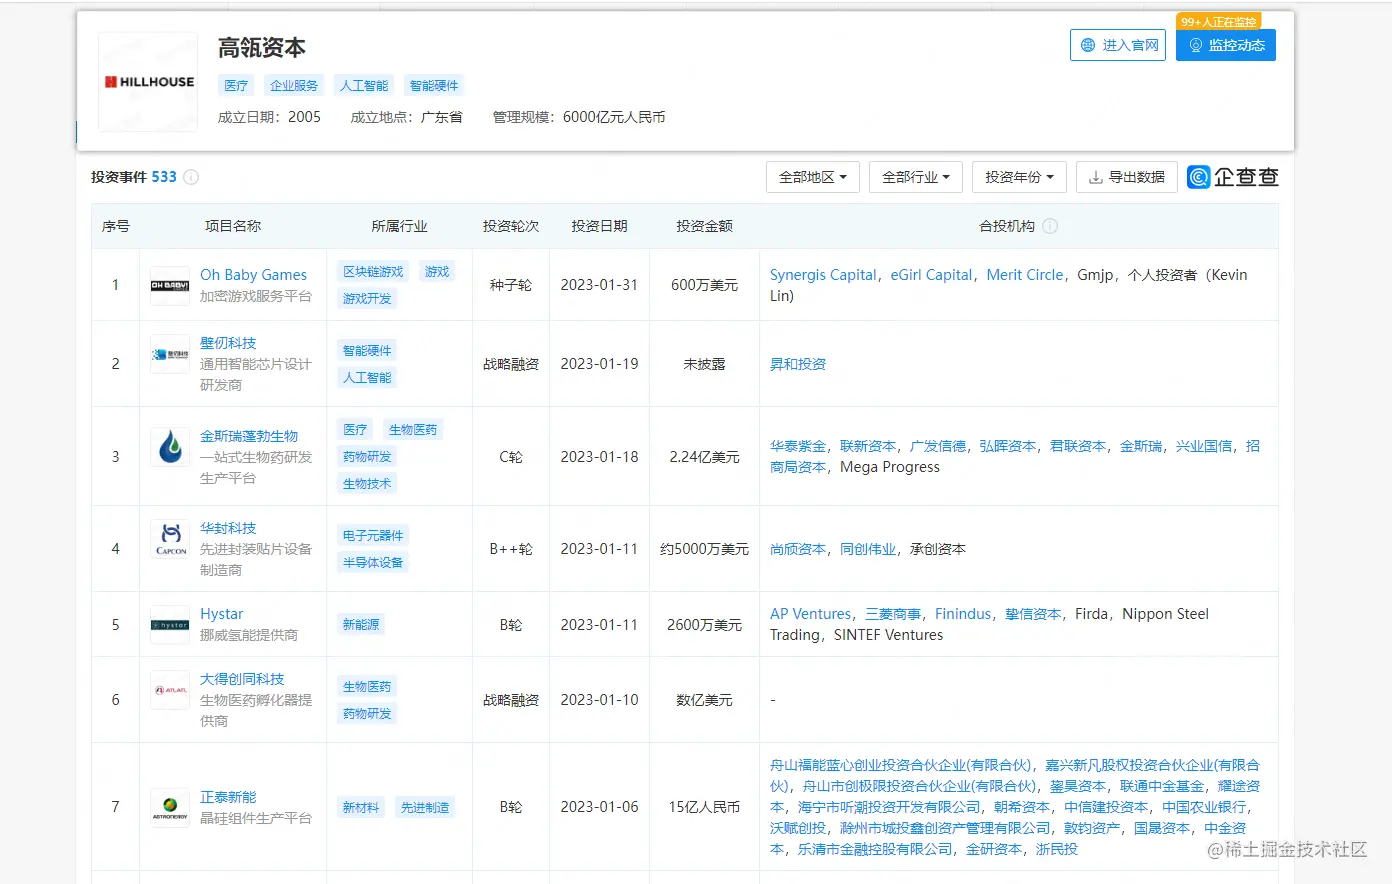The height and width of the screenshot is (884, 1392).
Task: Open the 投资年份 year dropdown
Action: tap(1020, 177)
